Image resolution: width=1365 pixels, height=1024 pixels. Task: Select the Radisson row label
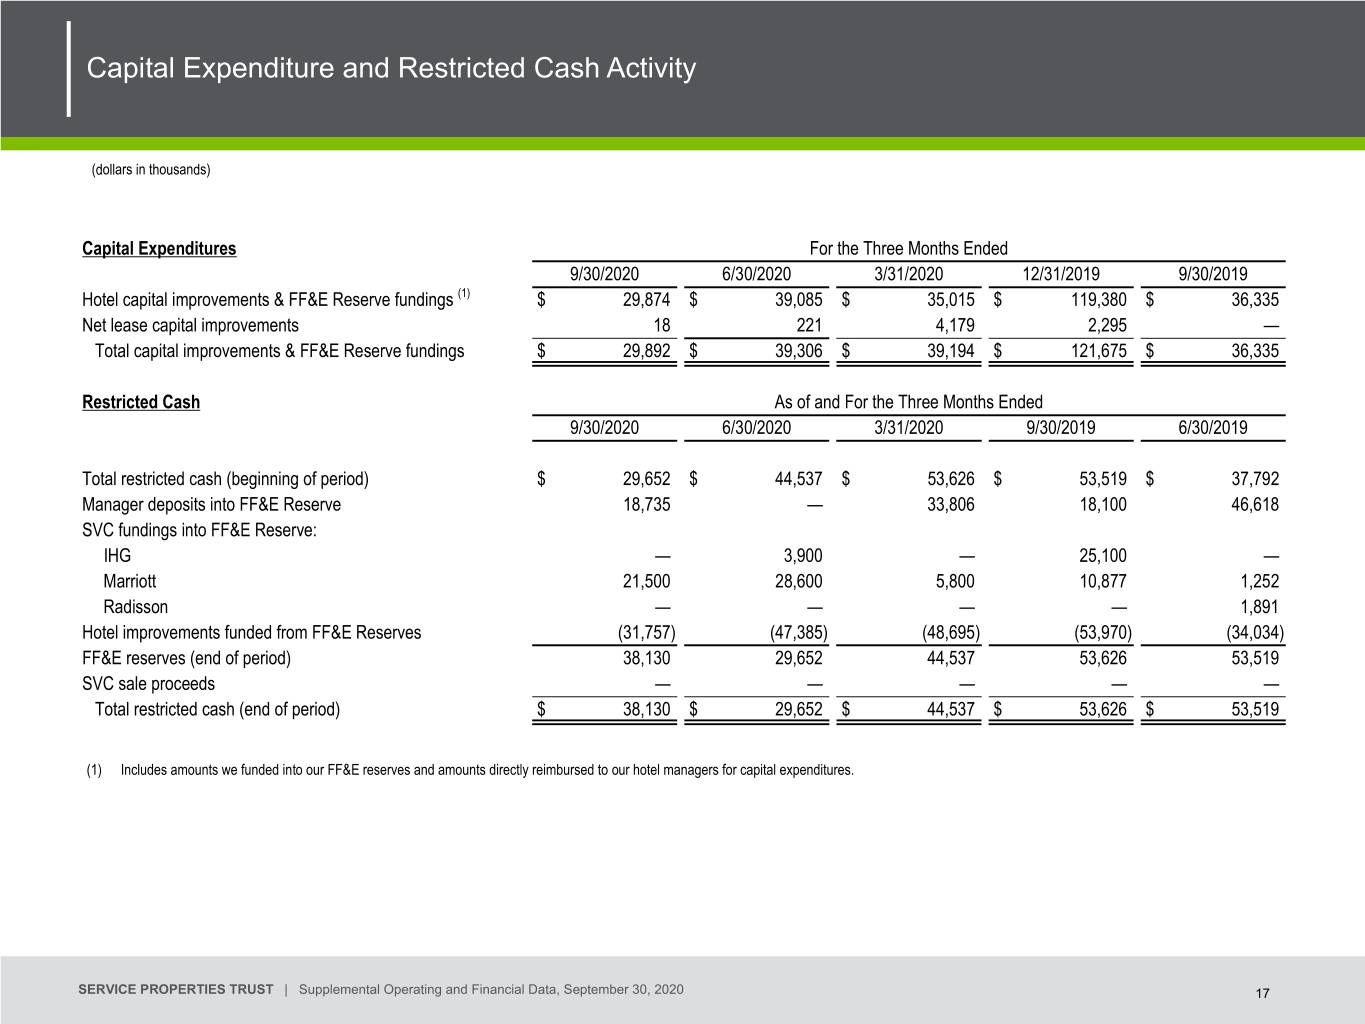tap(136, 607)
